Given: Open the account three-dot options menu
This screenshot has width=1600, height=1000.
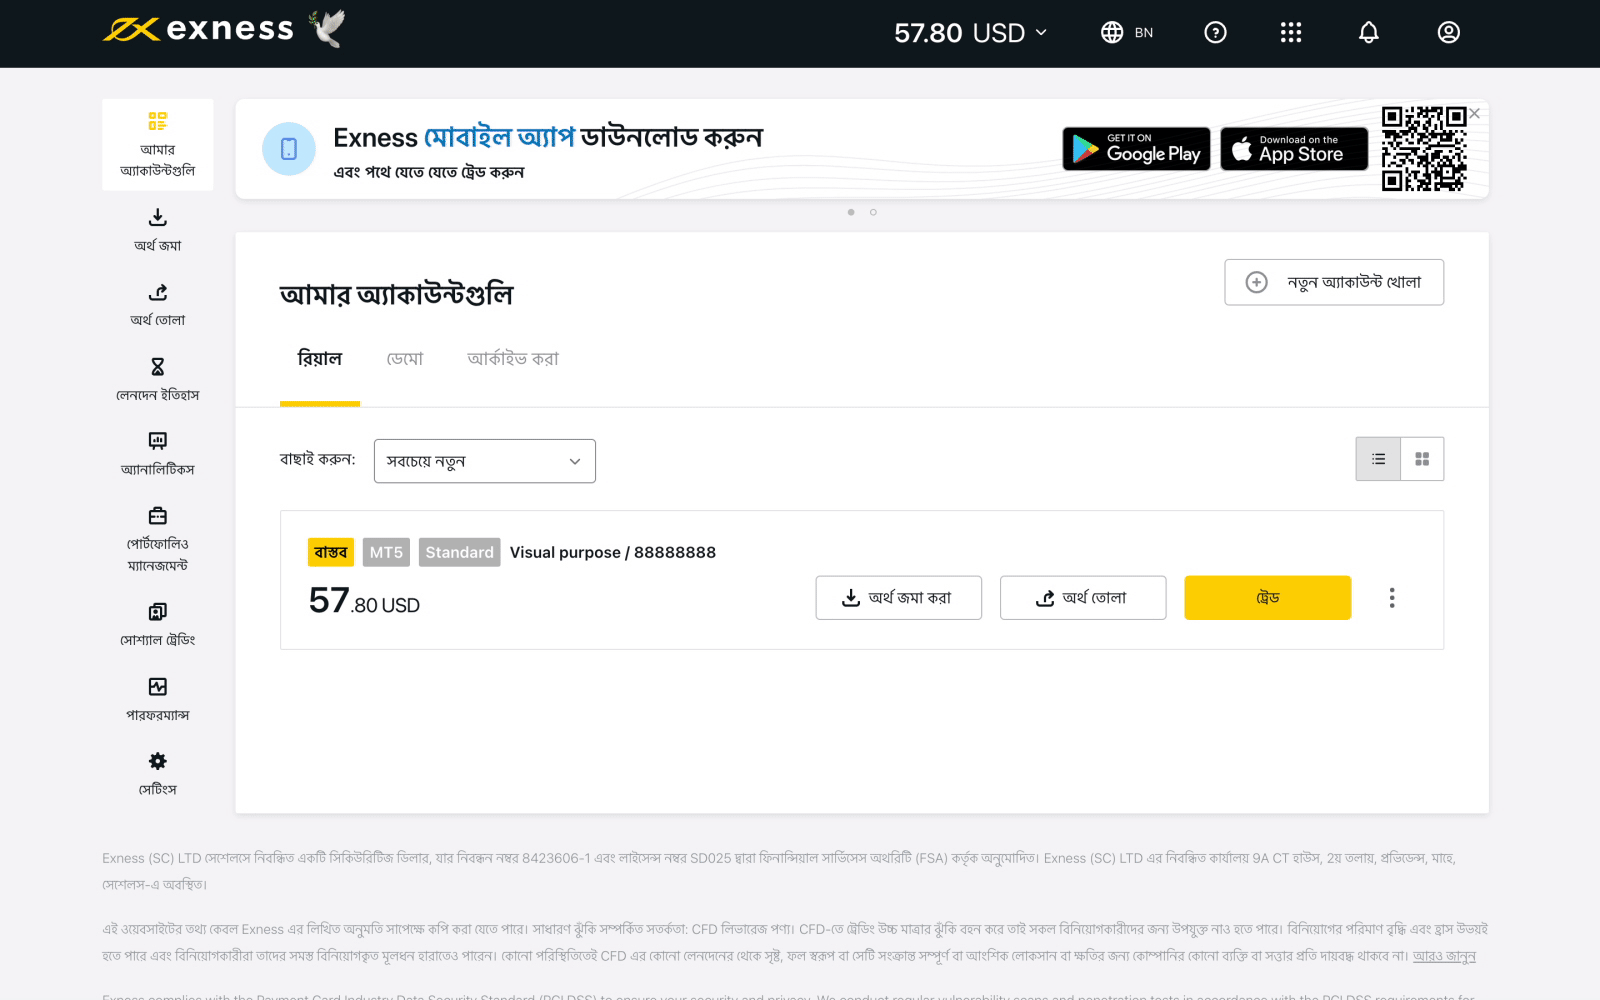Looking at the screenshot, I should pyautogui.click(x=1392, y=598).
